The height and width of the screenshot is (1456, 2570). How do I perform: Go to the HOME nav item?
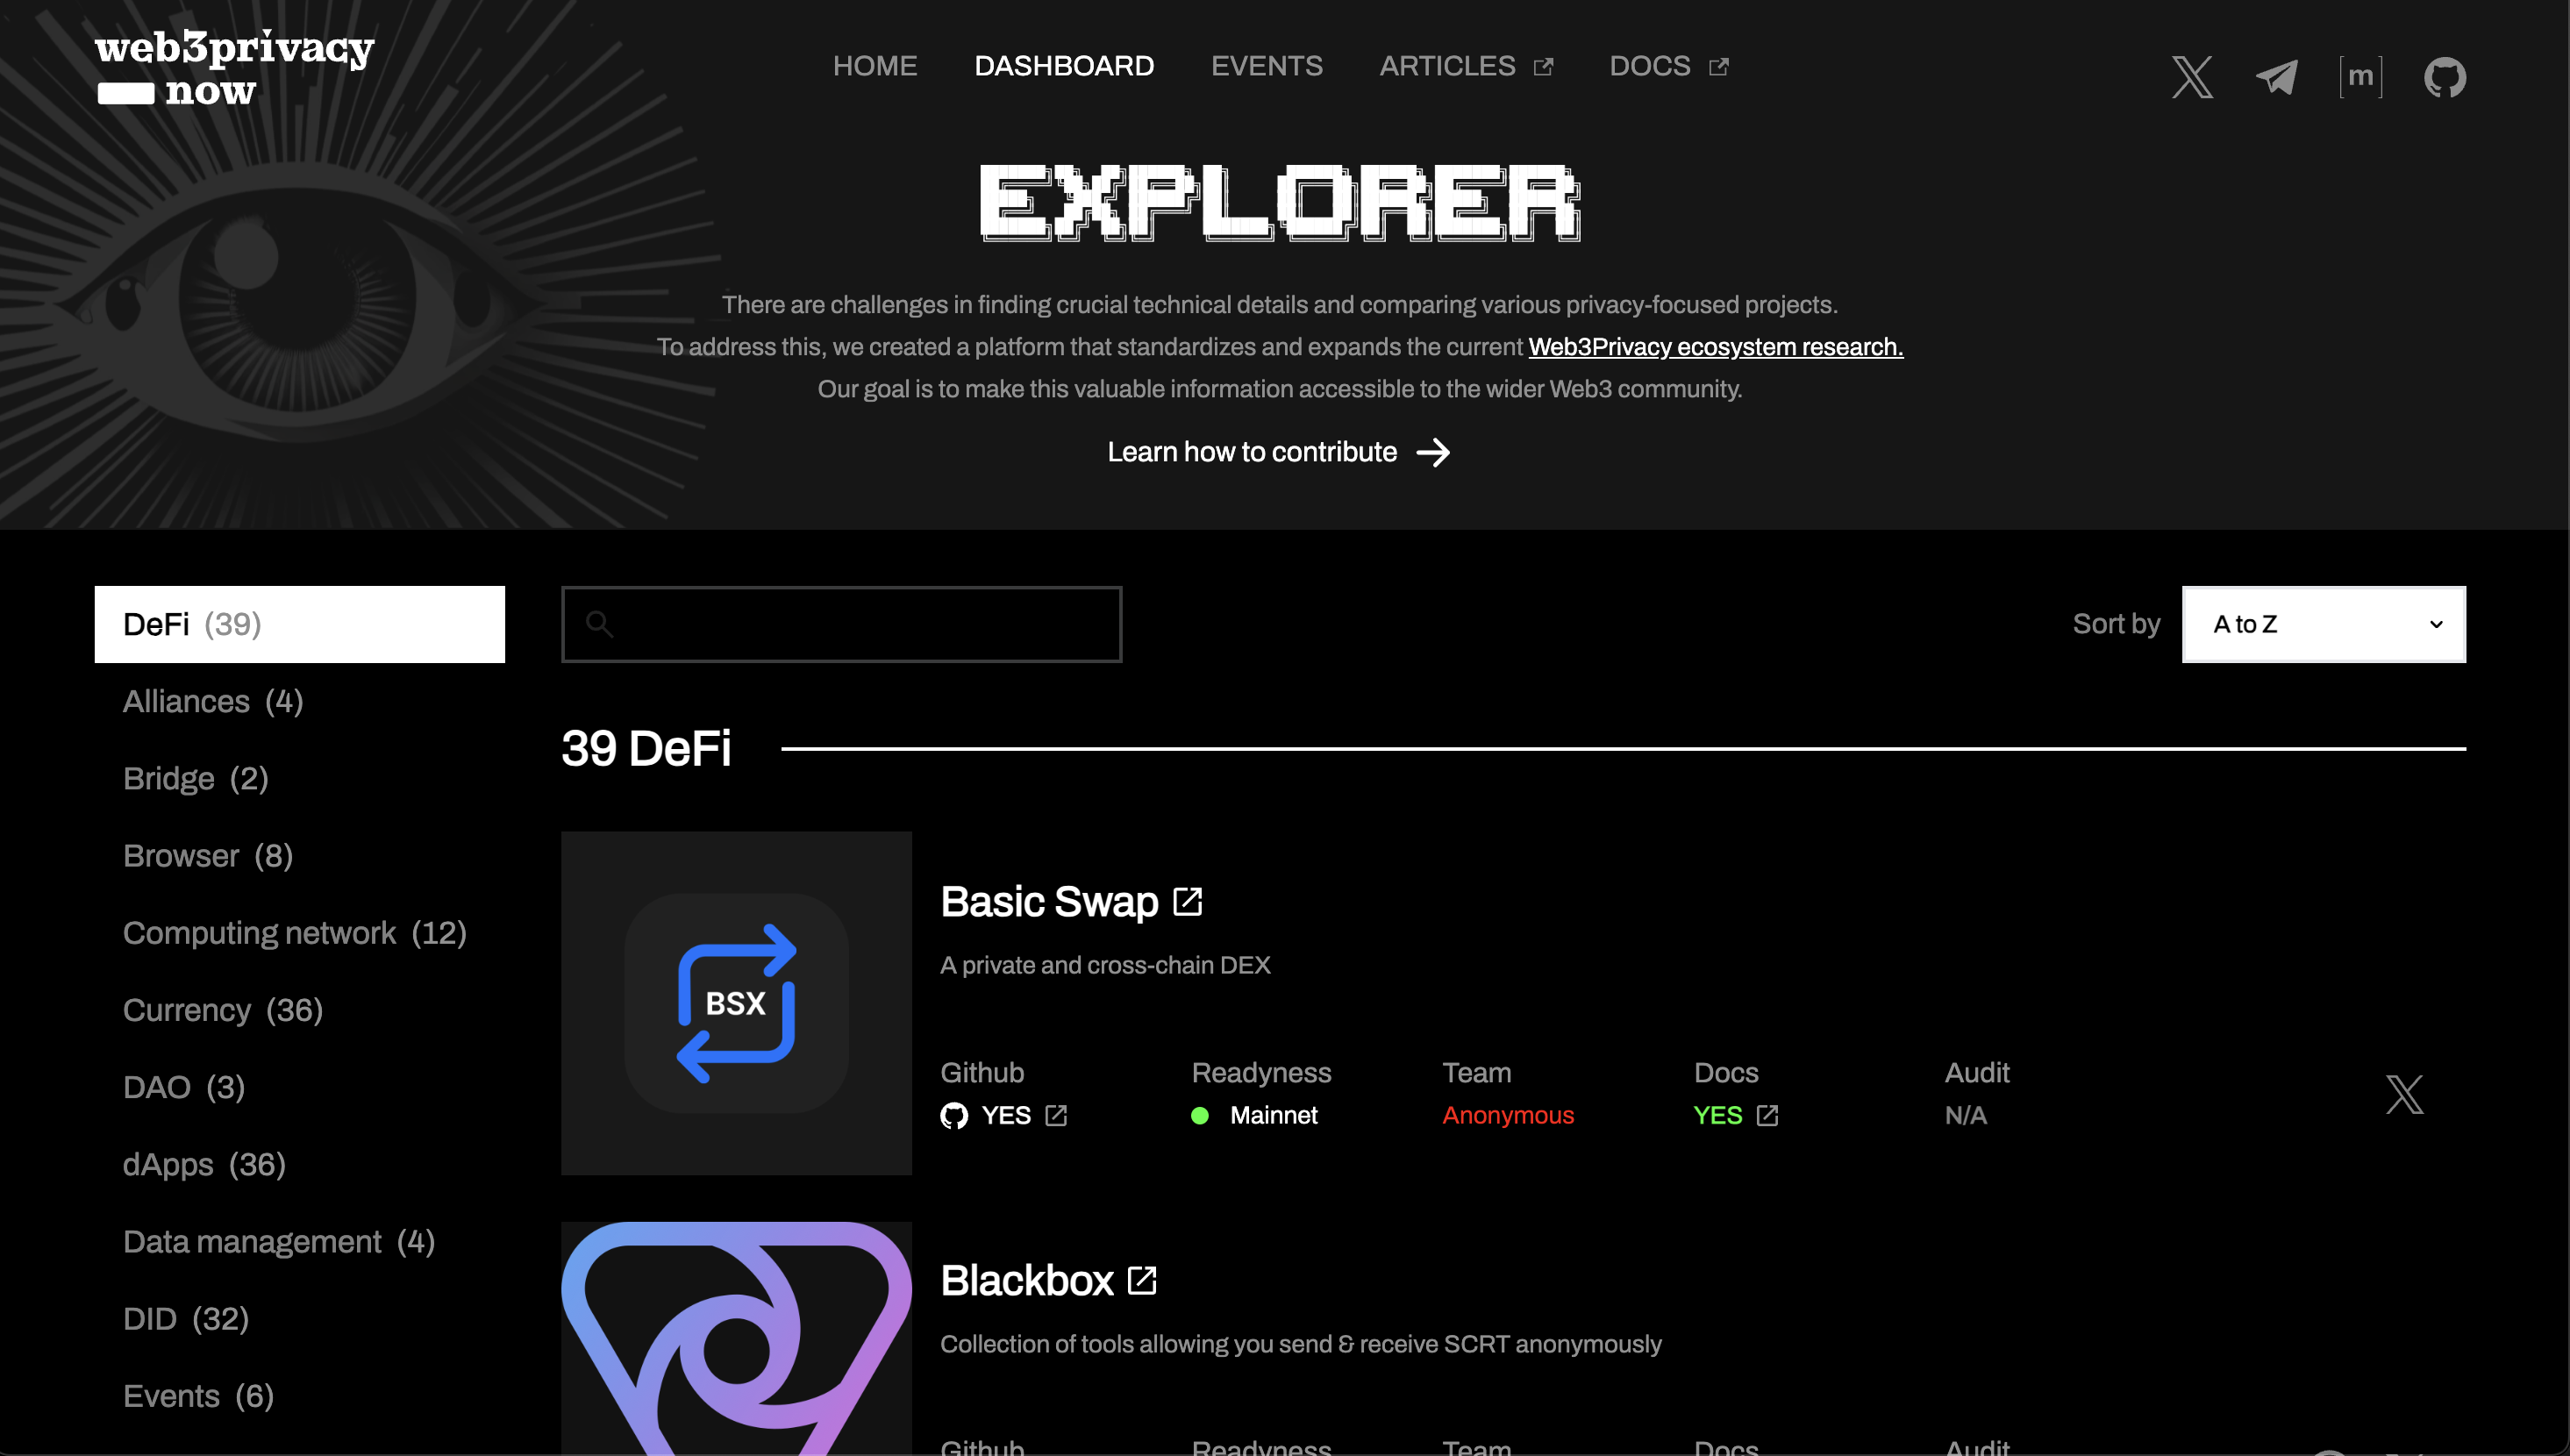click(875, 66)
